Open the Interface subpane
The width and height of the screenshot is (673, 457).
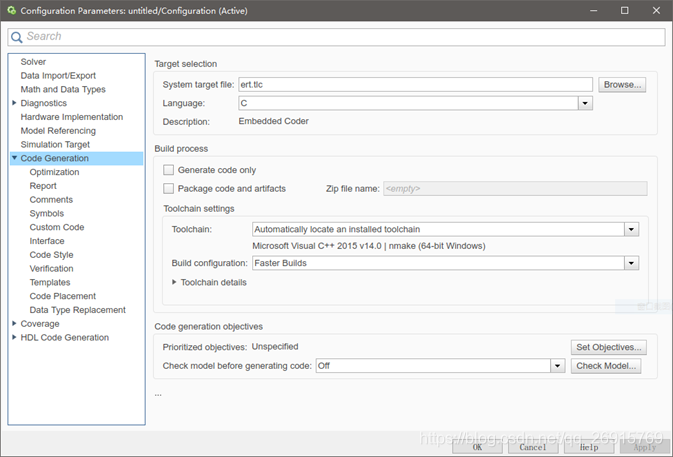click(47, 241)
